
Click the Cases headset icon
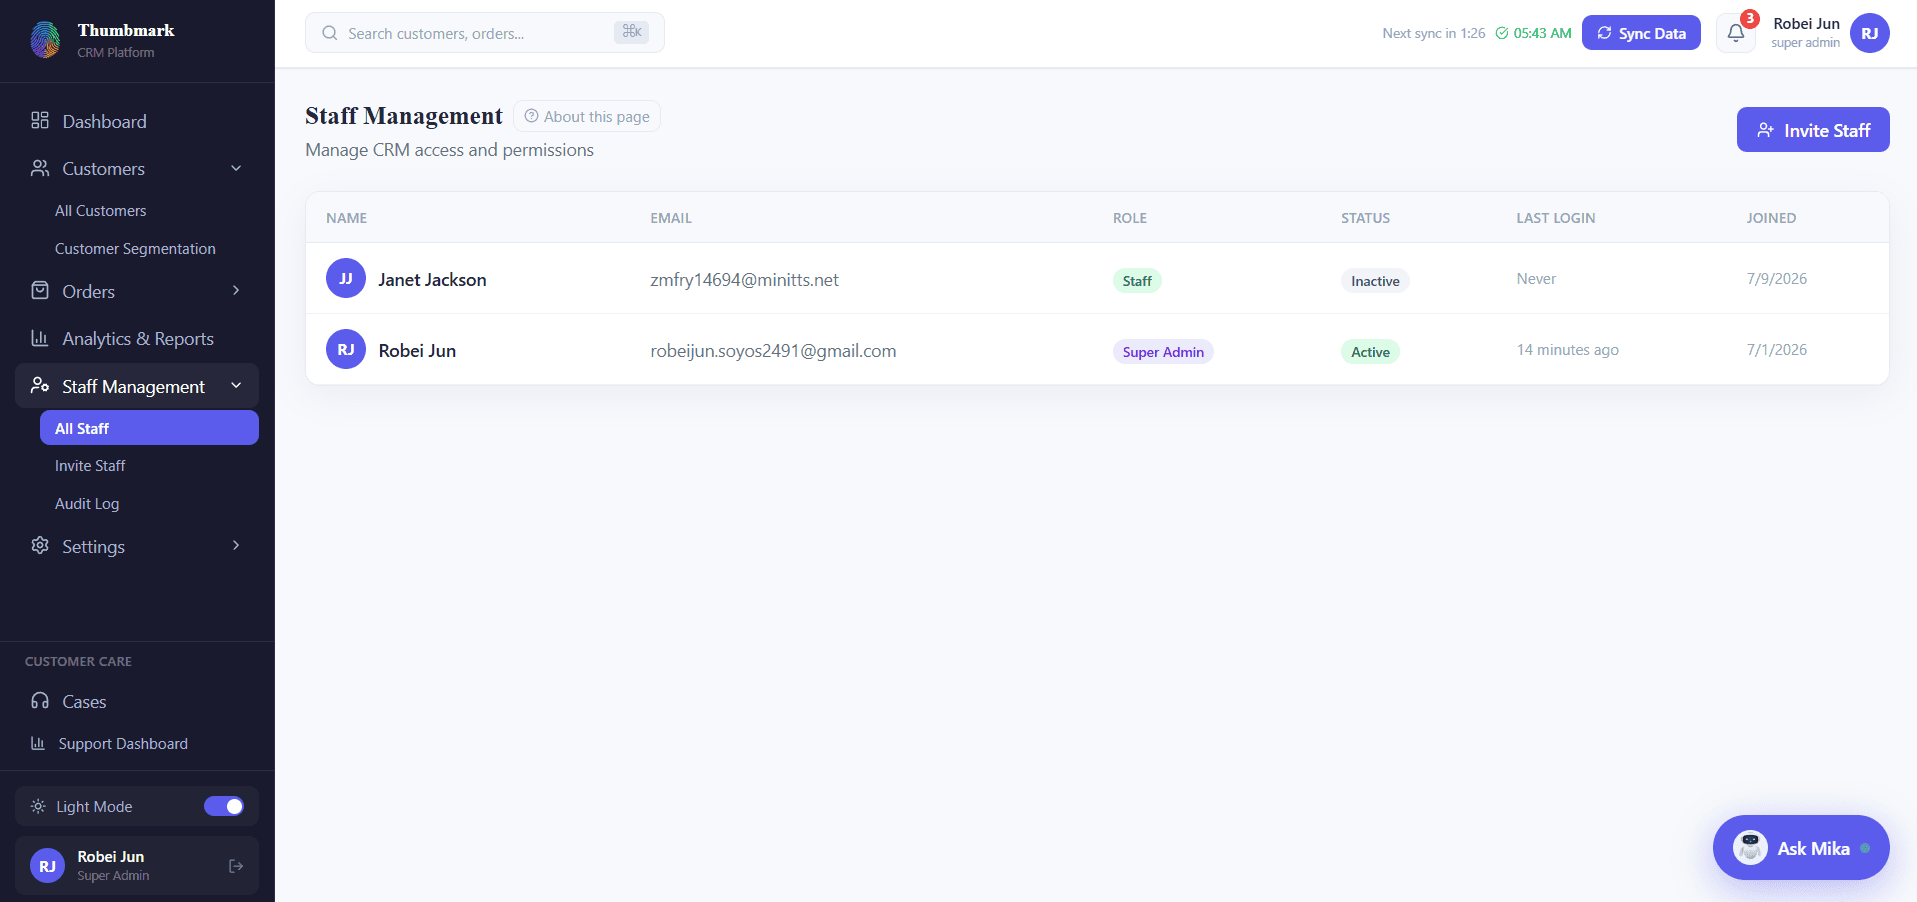click(40, 701)
